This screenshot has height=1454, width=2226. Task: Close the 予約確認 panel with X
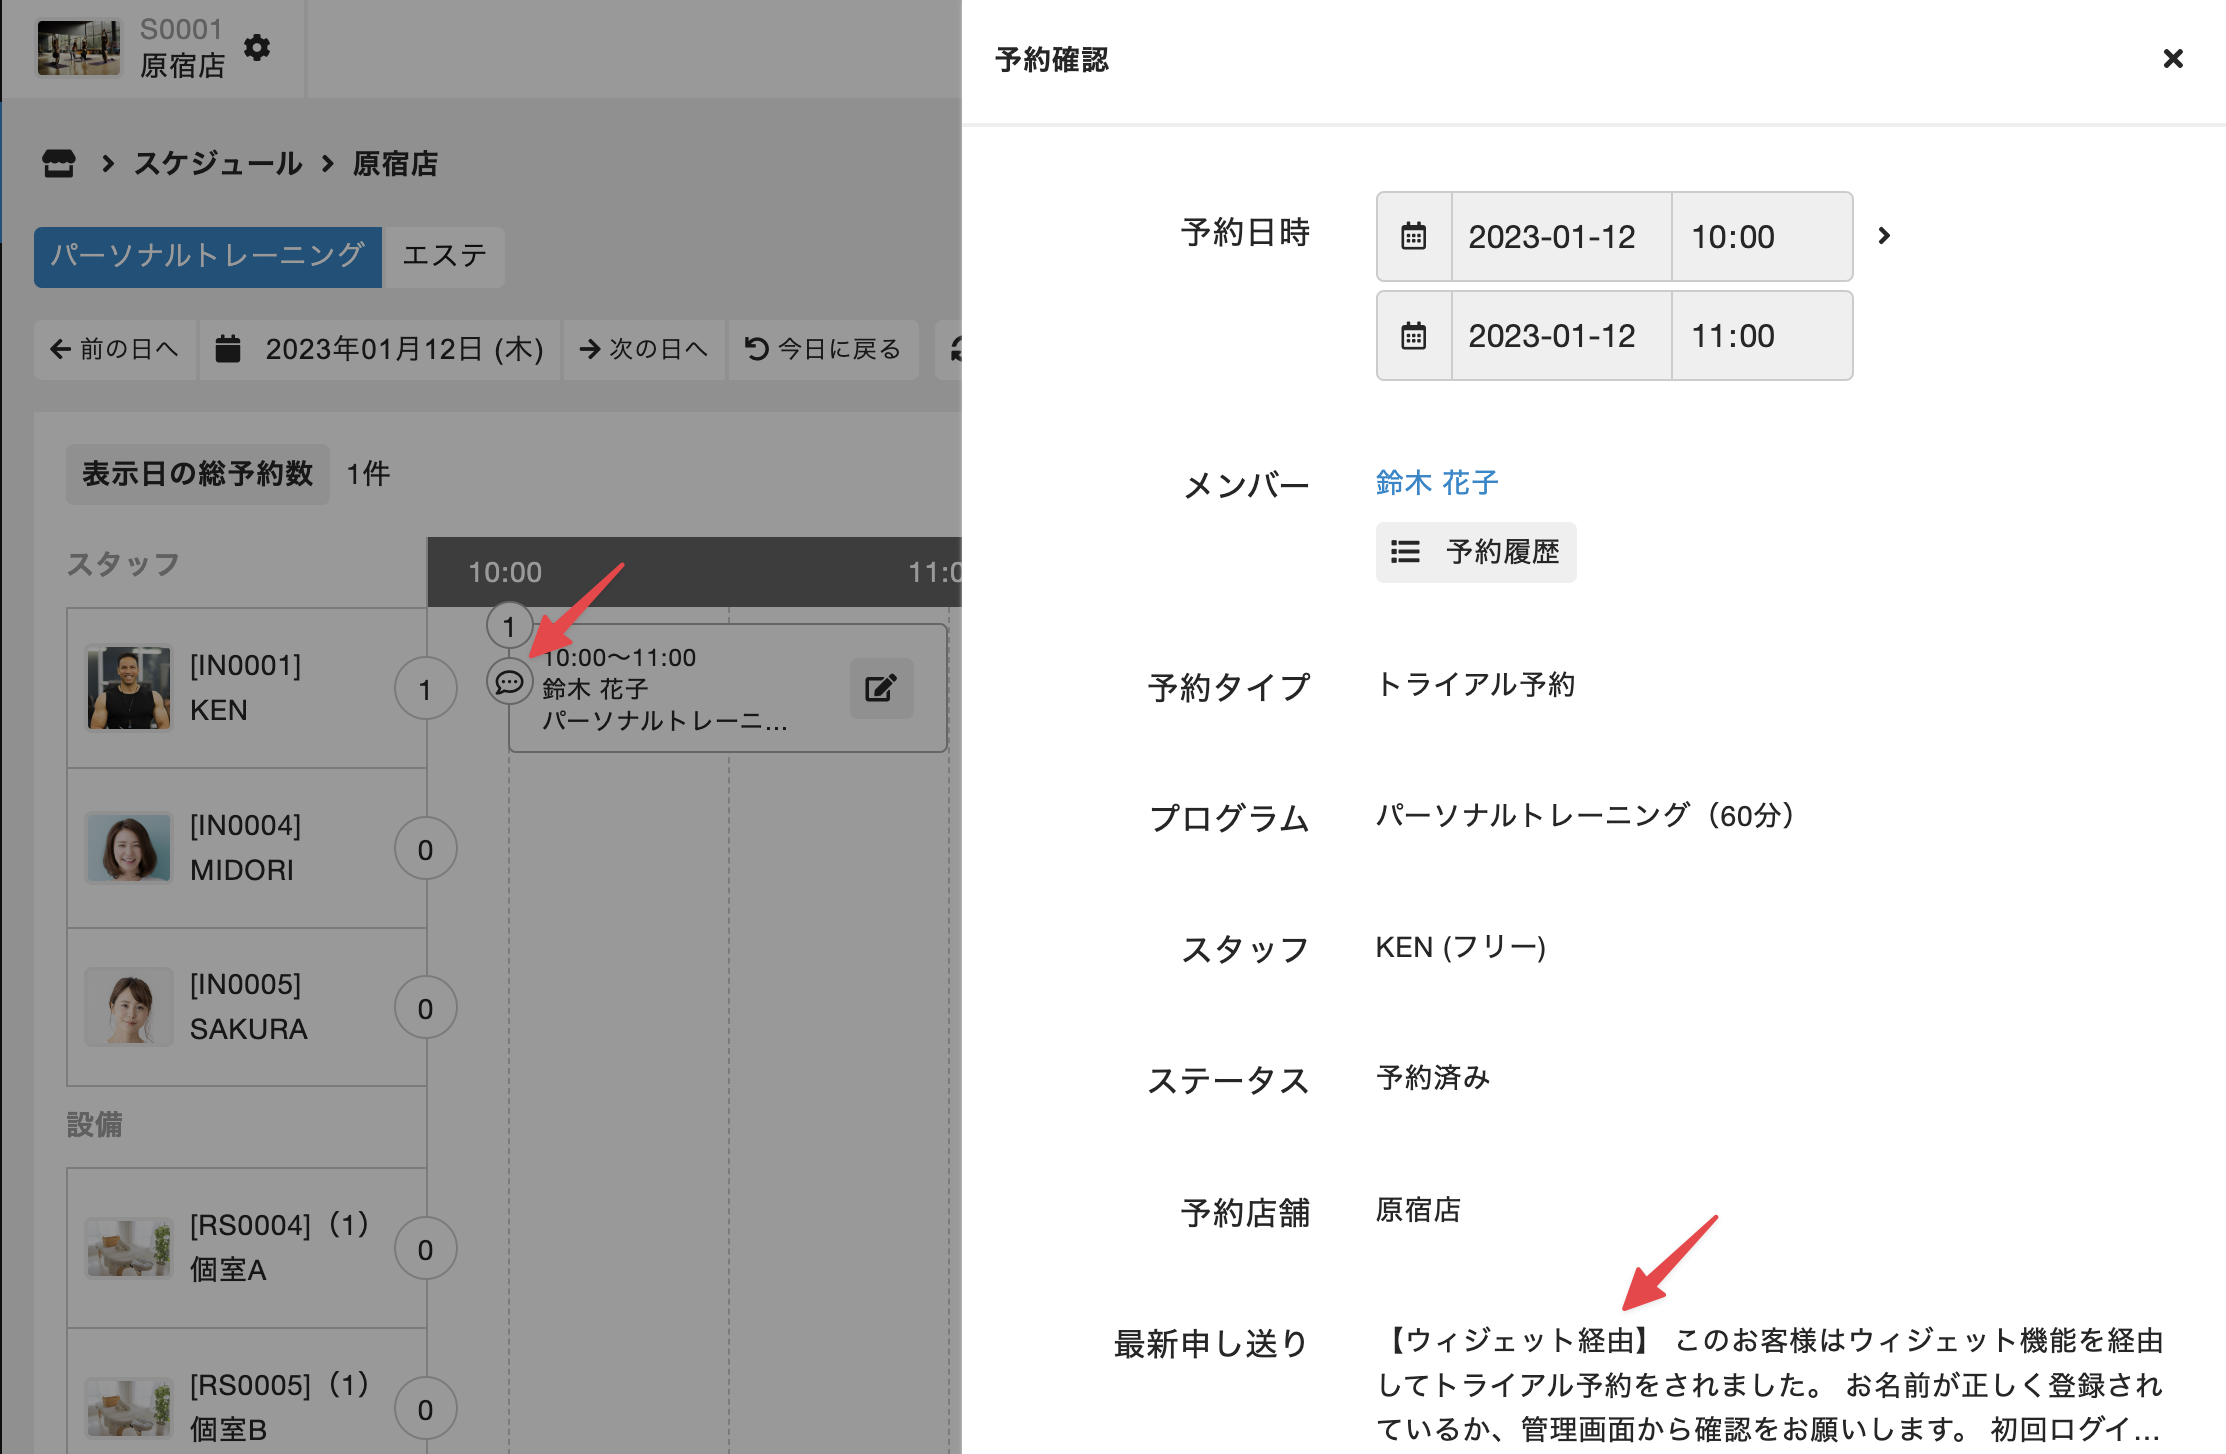pos(2172,59)
